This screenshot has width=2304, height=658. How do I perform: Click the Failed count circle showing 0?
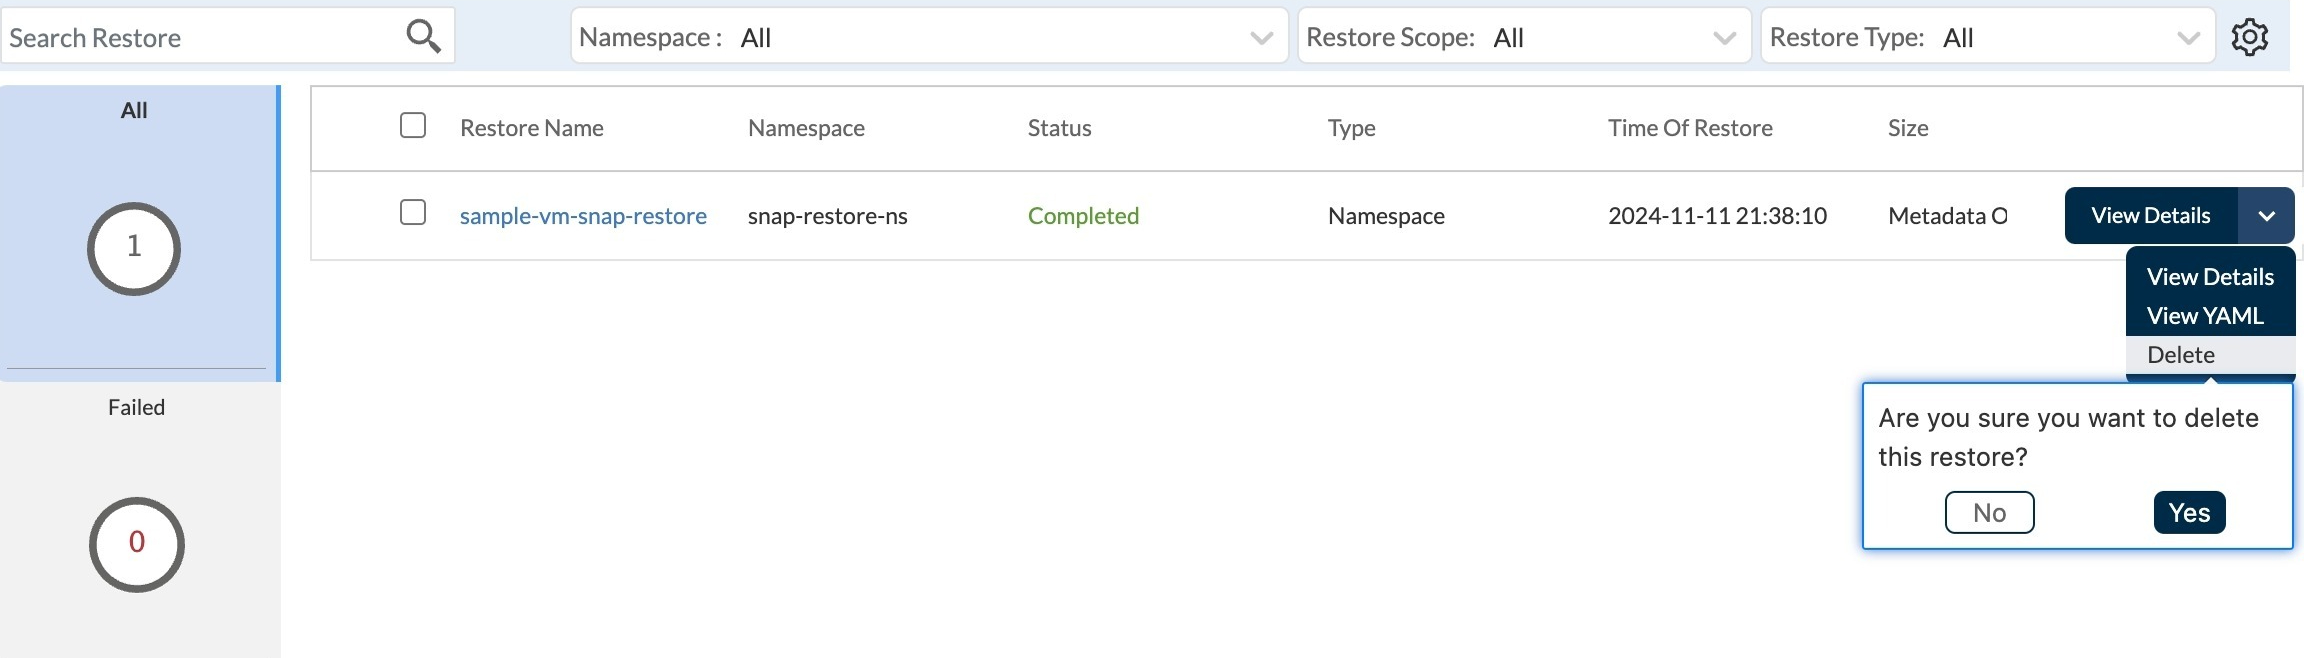(137, 543)
